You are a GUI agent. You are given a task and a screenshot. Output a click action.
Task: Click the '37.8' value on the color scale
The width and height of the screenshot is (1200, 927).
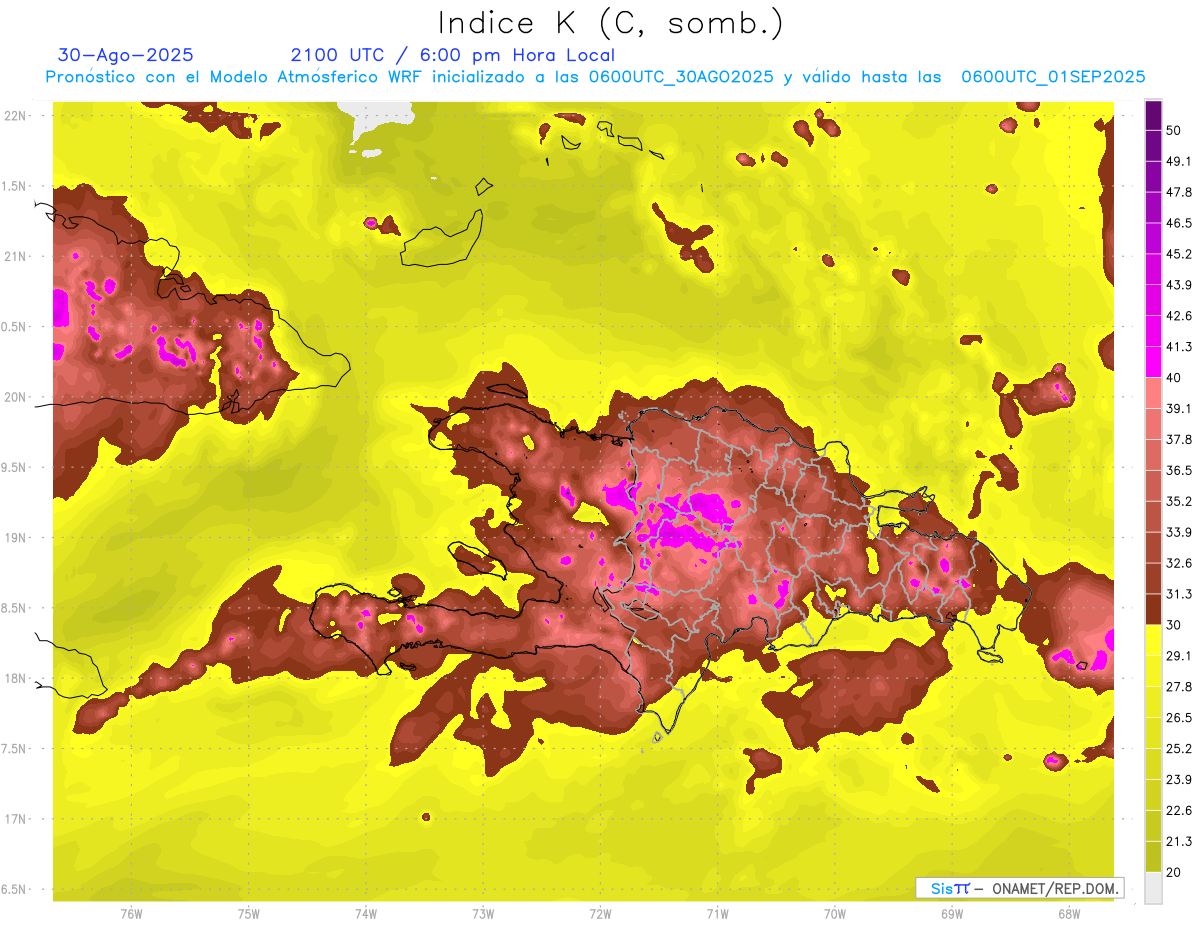[x=1179, y=439]
